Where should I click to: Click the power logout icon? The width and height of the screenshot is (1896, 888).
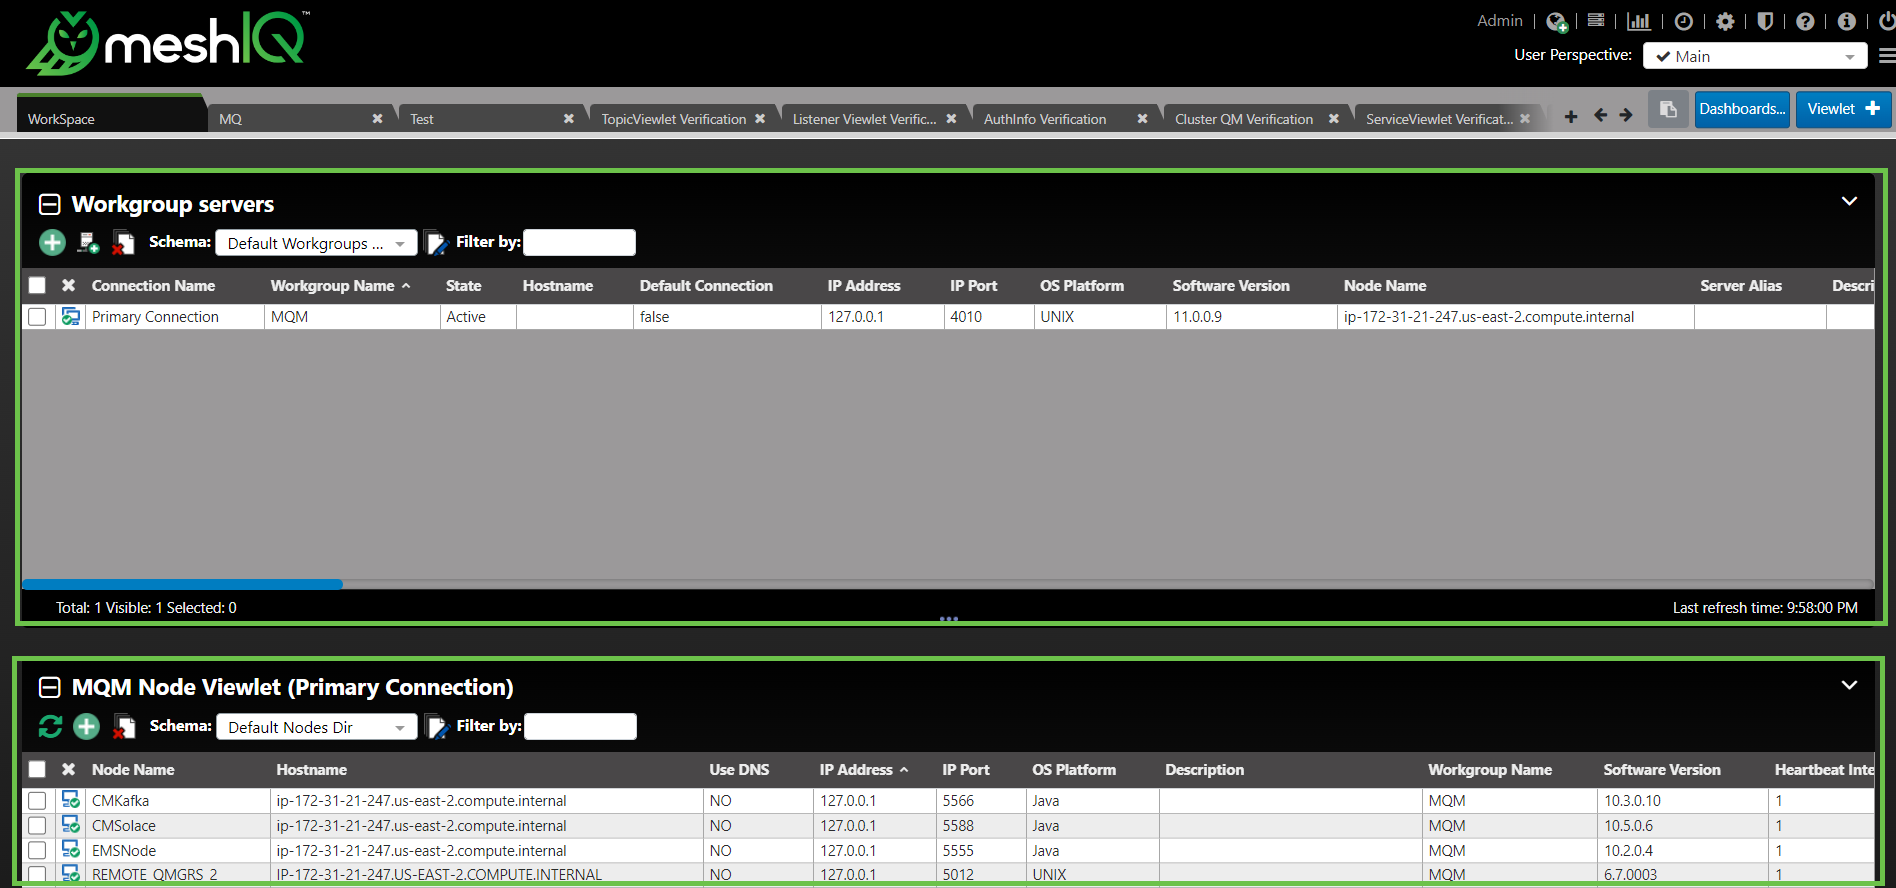coord(1886,21)
